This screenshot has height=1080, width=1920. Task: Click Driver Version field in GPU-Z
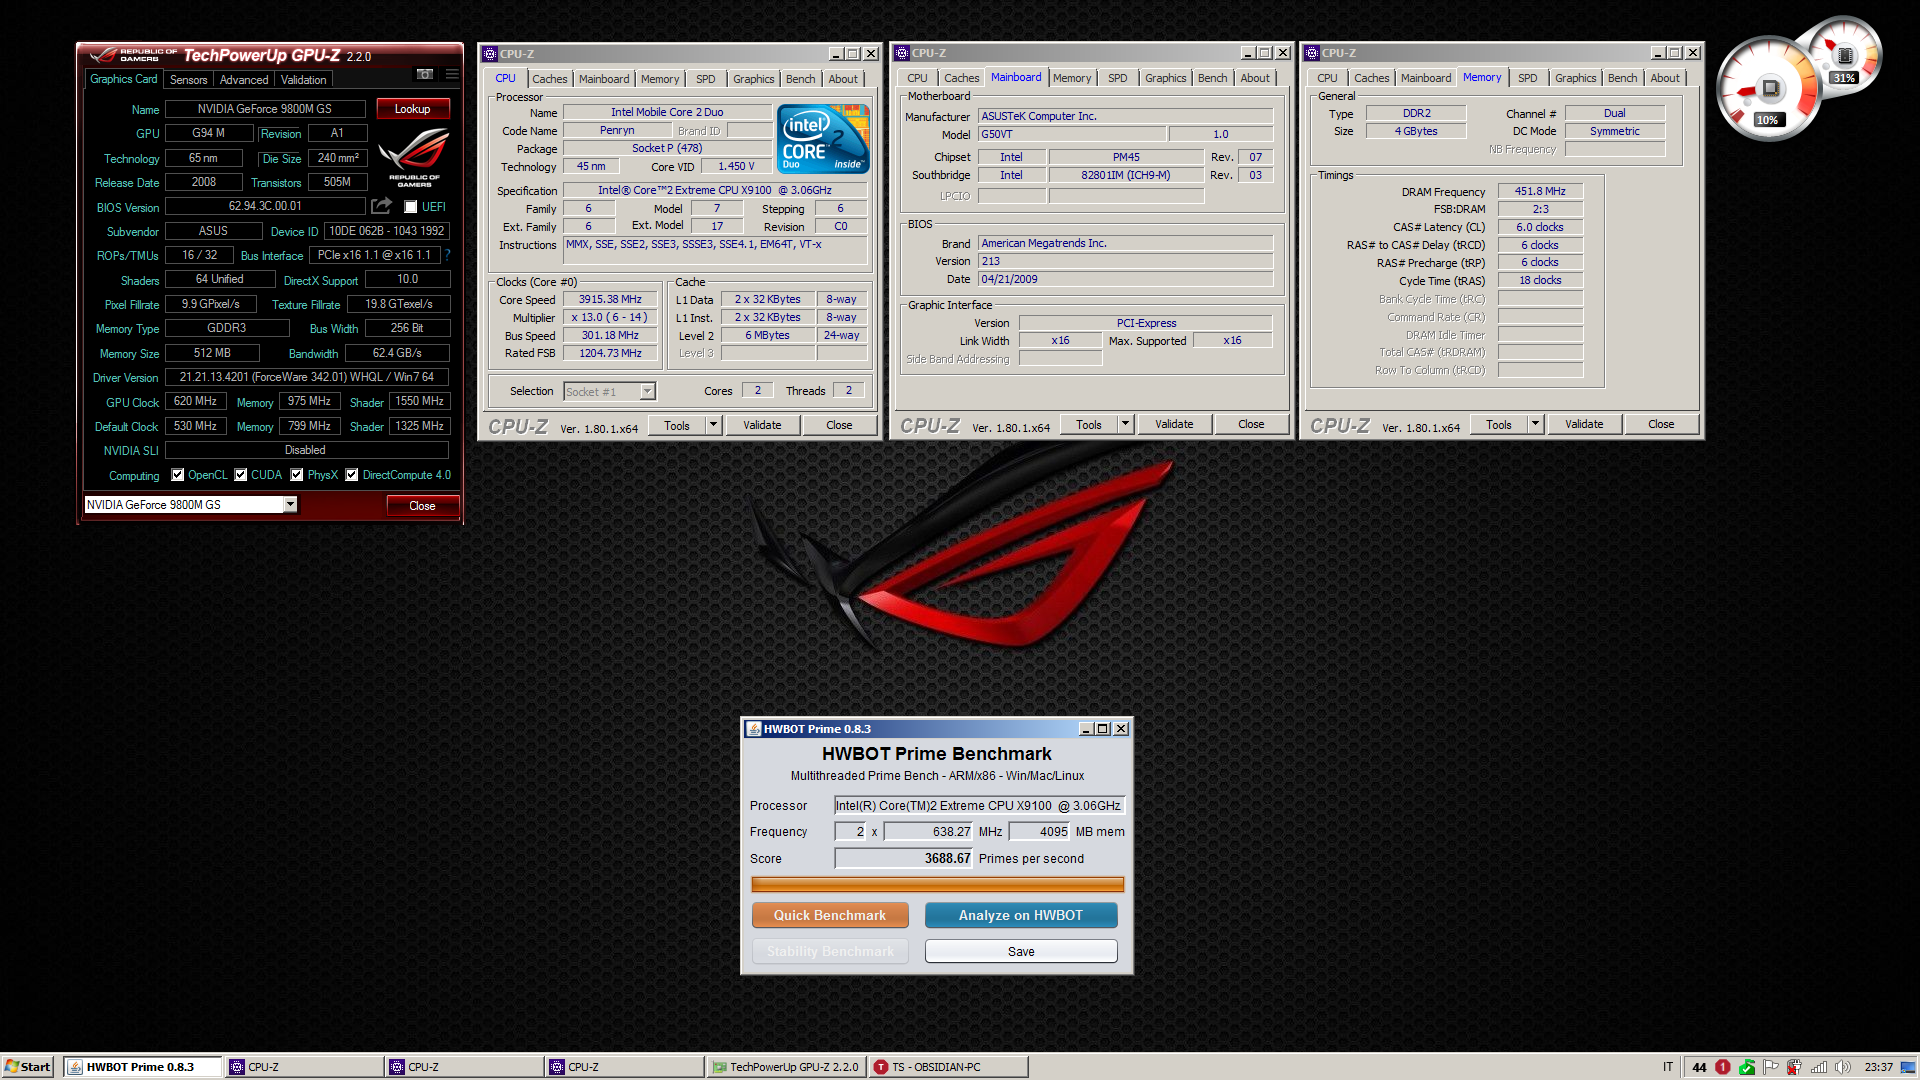tap(307, 377)
